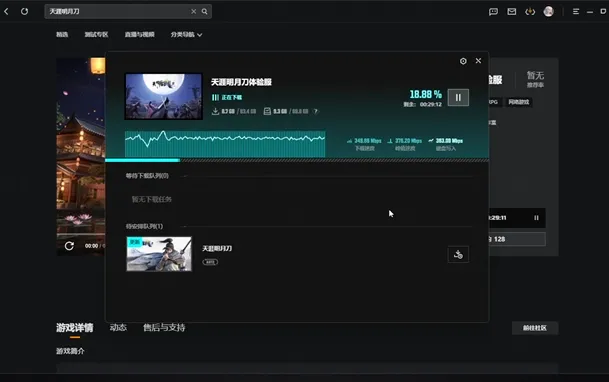Screen dimensions: 609x382
Task: Click the magnifier search icon
Action: point(204,11)
